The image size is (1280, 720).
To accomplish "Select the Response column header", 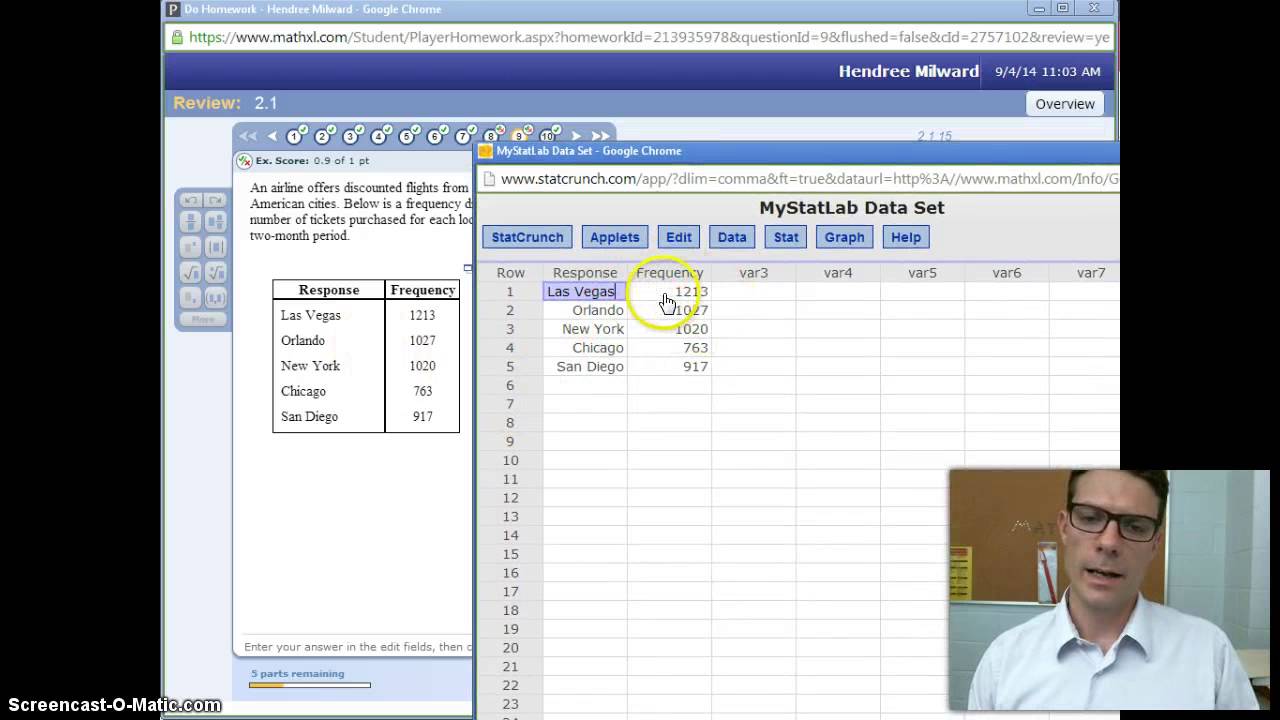I will pyautogui.click(x=585, y=273).
